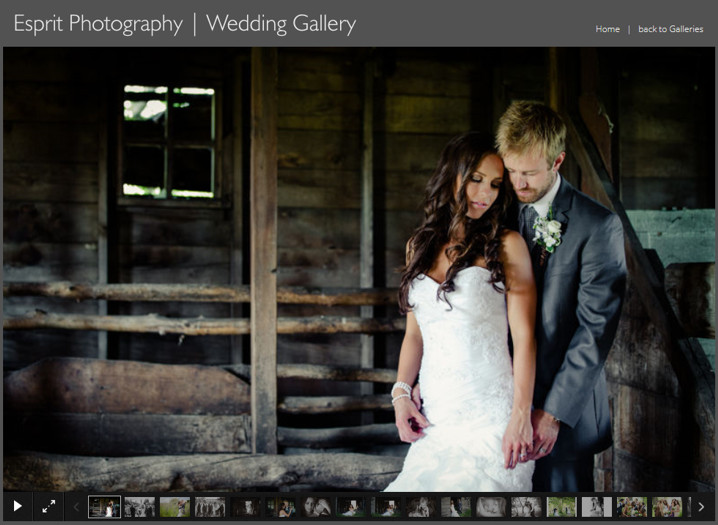Show the seventh thumbnail, a close-up face portrait

pos(316,507)
